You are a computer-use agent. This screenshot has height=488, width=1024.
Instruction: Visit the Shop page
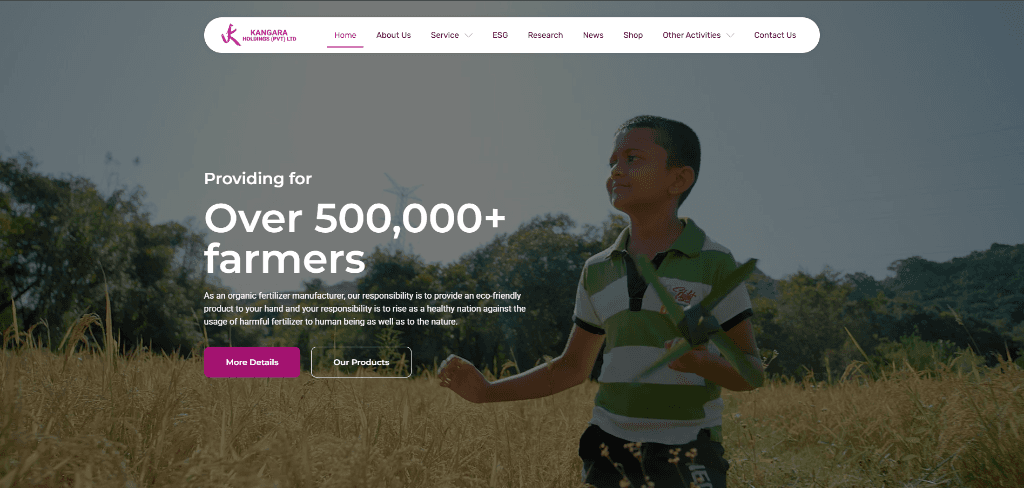[633, 35]
